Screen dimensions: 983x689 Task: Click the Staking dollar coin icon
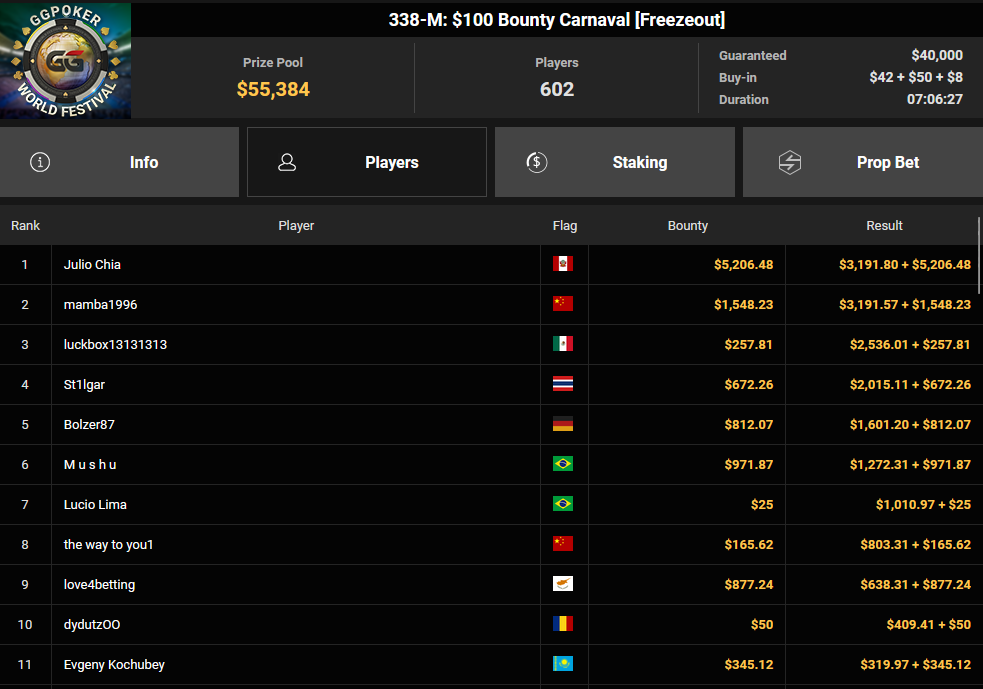[x=537, y=162]
